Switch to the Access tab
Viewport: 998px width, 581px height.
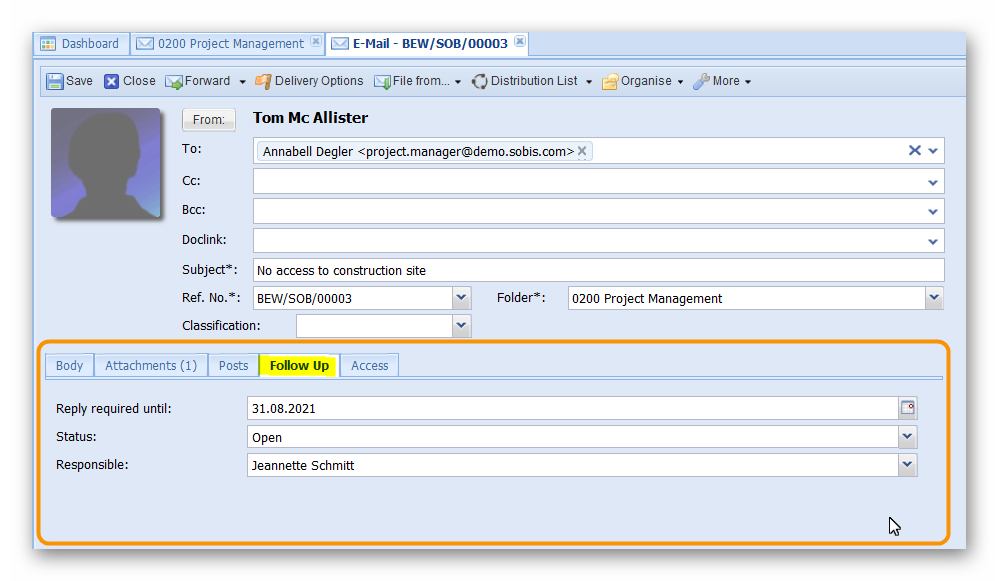coord(369,365)
